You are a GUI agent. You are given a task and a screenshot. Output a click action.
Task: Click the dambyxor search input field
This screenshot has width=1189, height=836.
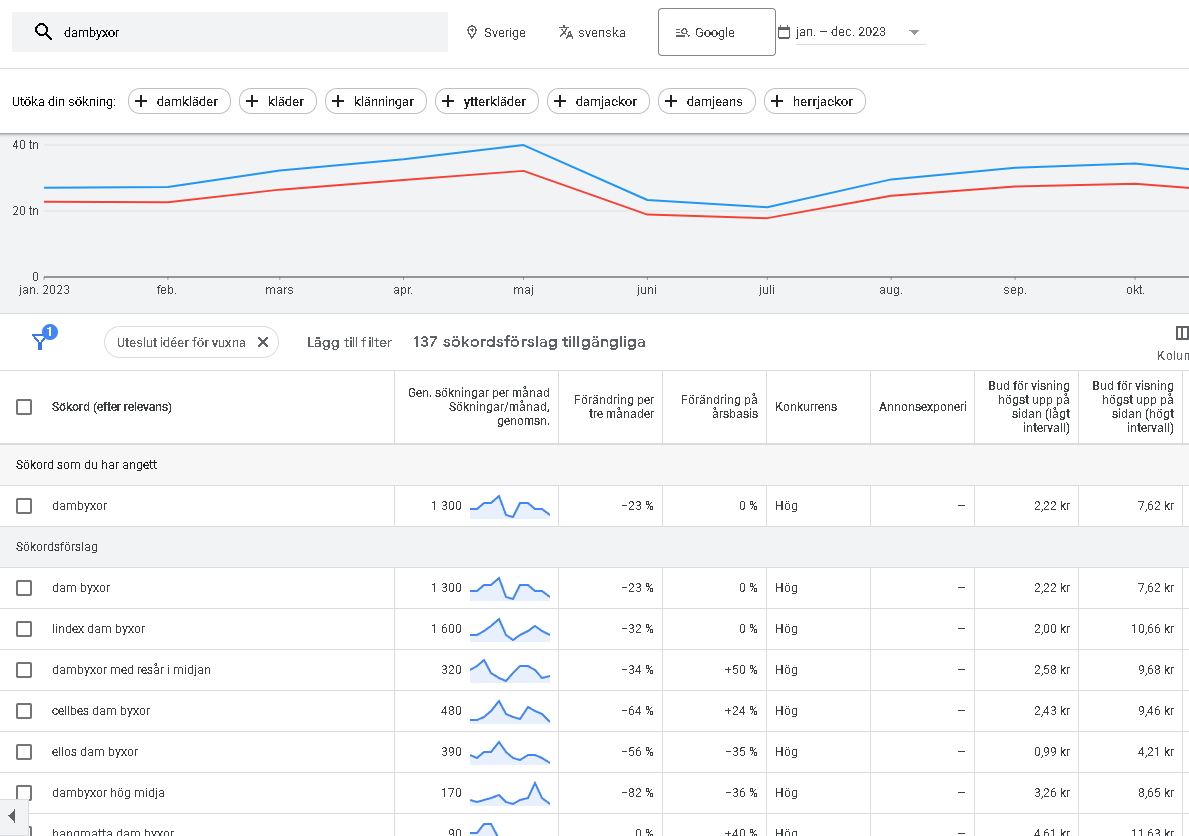230,32
